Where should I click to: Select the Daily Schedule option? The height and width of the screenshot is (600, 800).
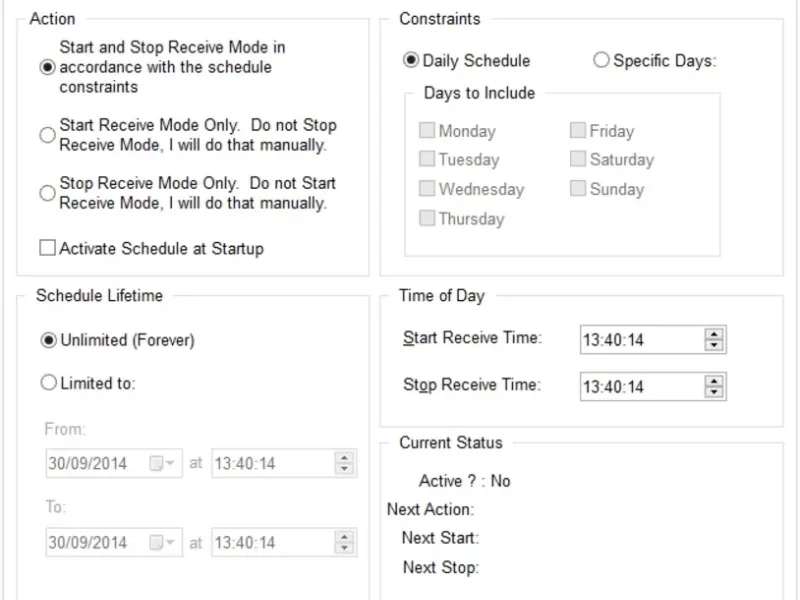point(411,60)
